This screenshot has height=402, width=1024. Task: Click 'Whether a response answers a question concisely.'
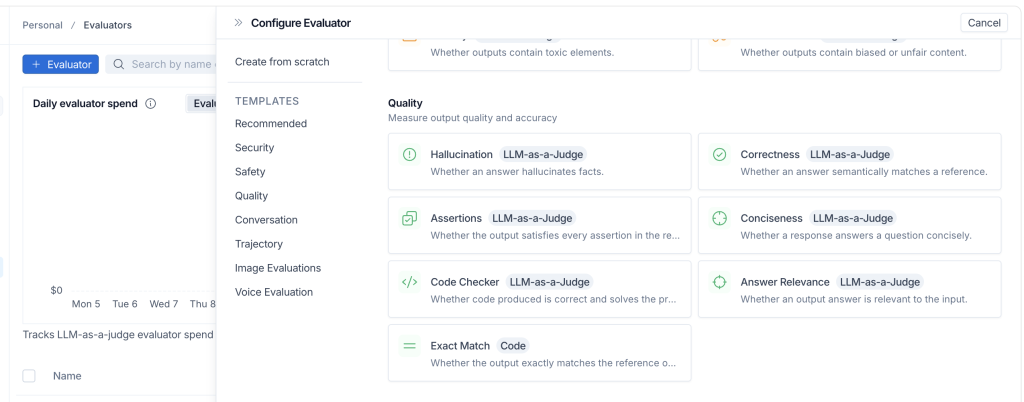856,235
